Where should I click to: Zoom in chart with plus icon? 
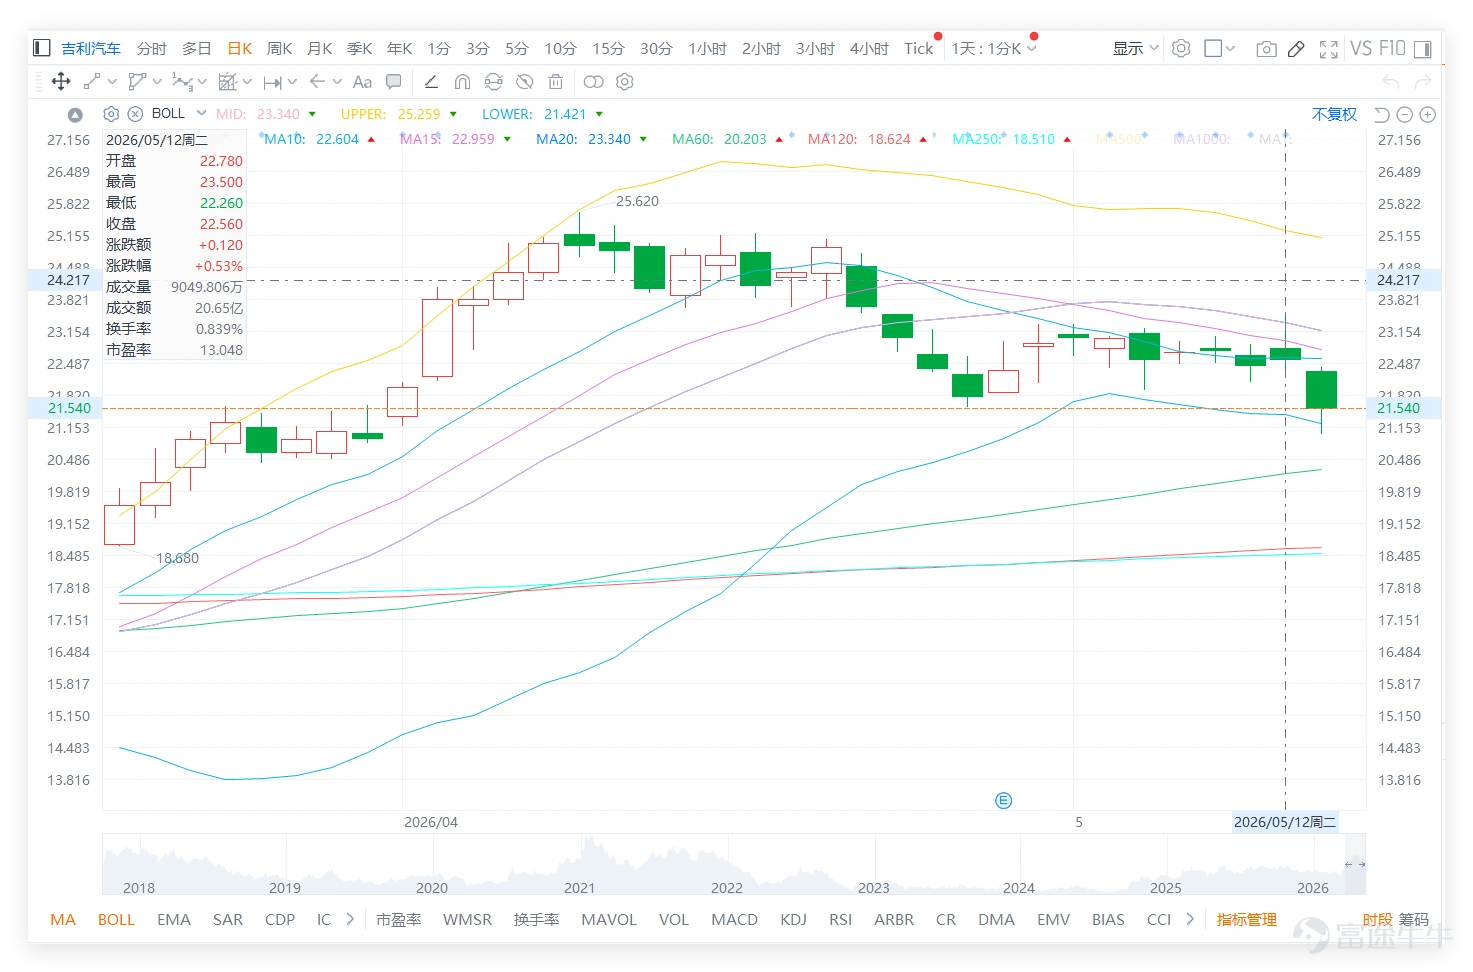click(1428, 115)
